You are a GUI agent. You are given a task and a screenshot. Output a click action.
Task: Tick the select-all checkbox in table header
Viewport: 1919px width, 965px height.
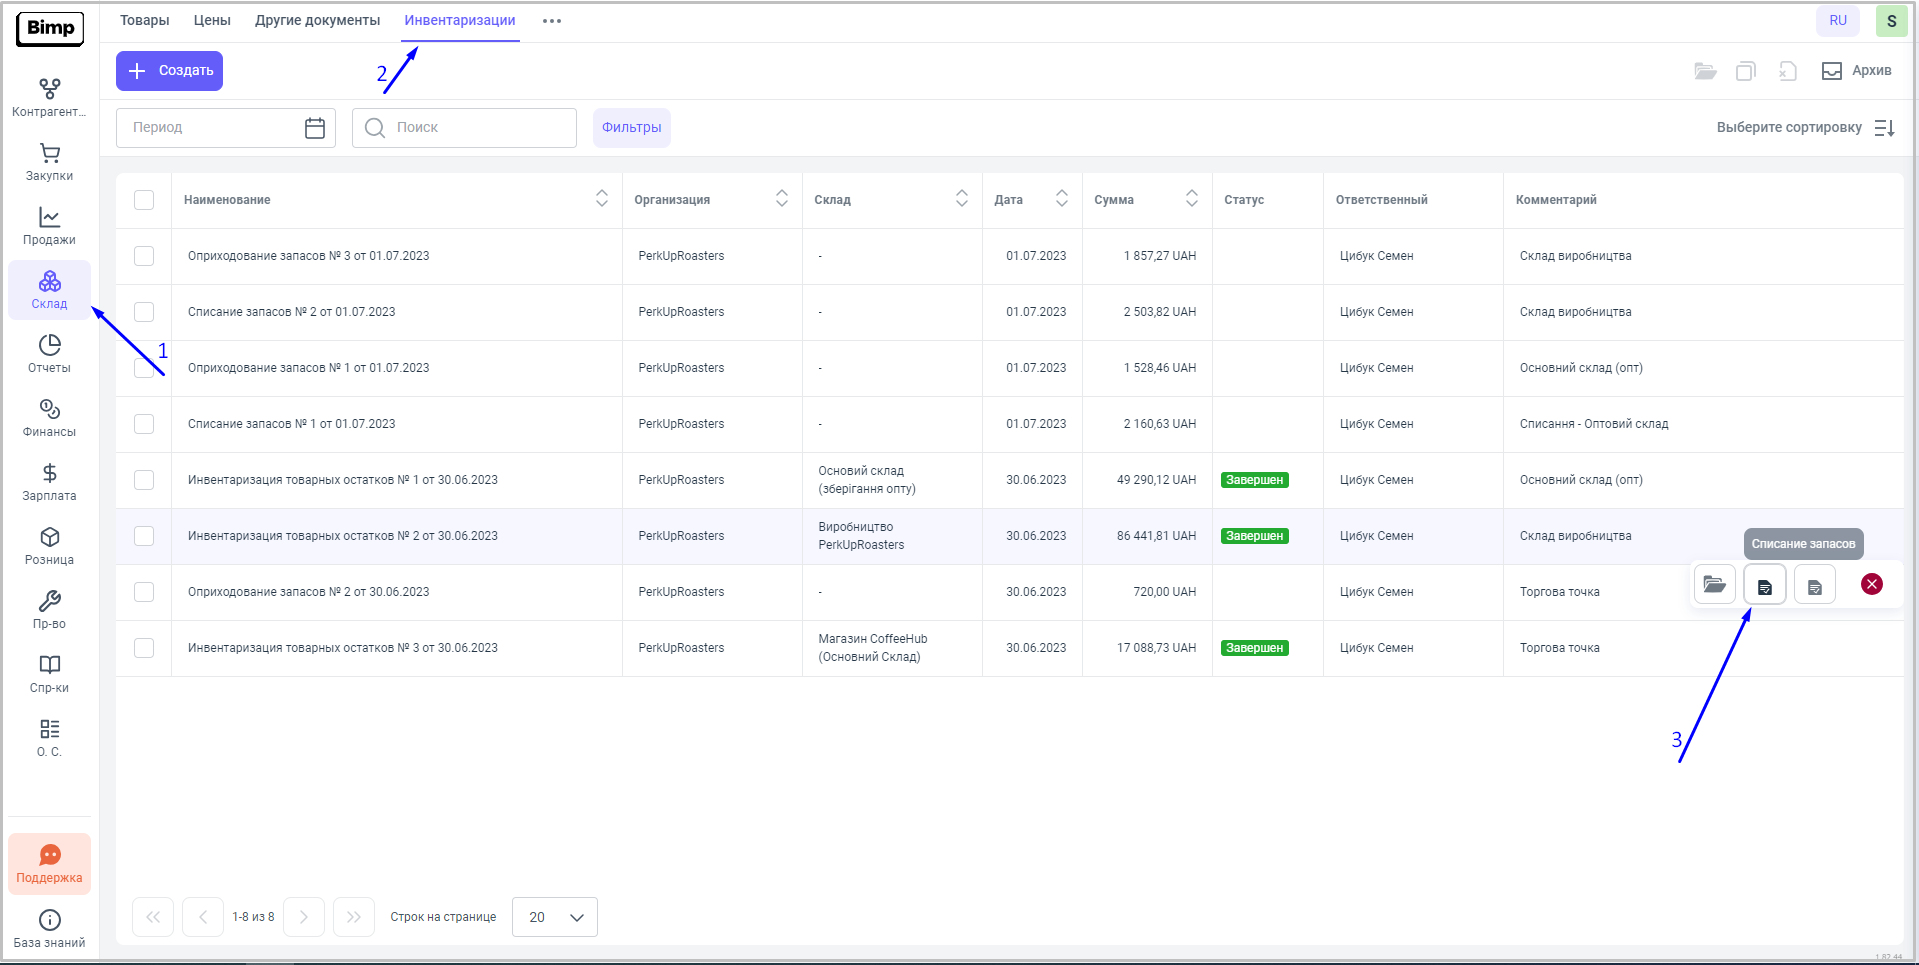click(144, 200)
